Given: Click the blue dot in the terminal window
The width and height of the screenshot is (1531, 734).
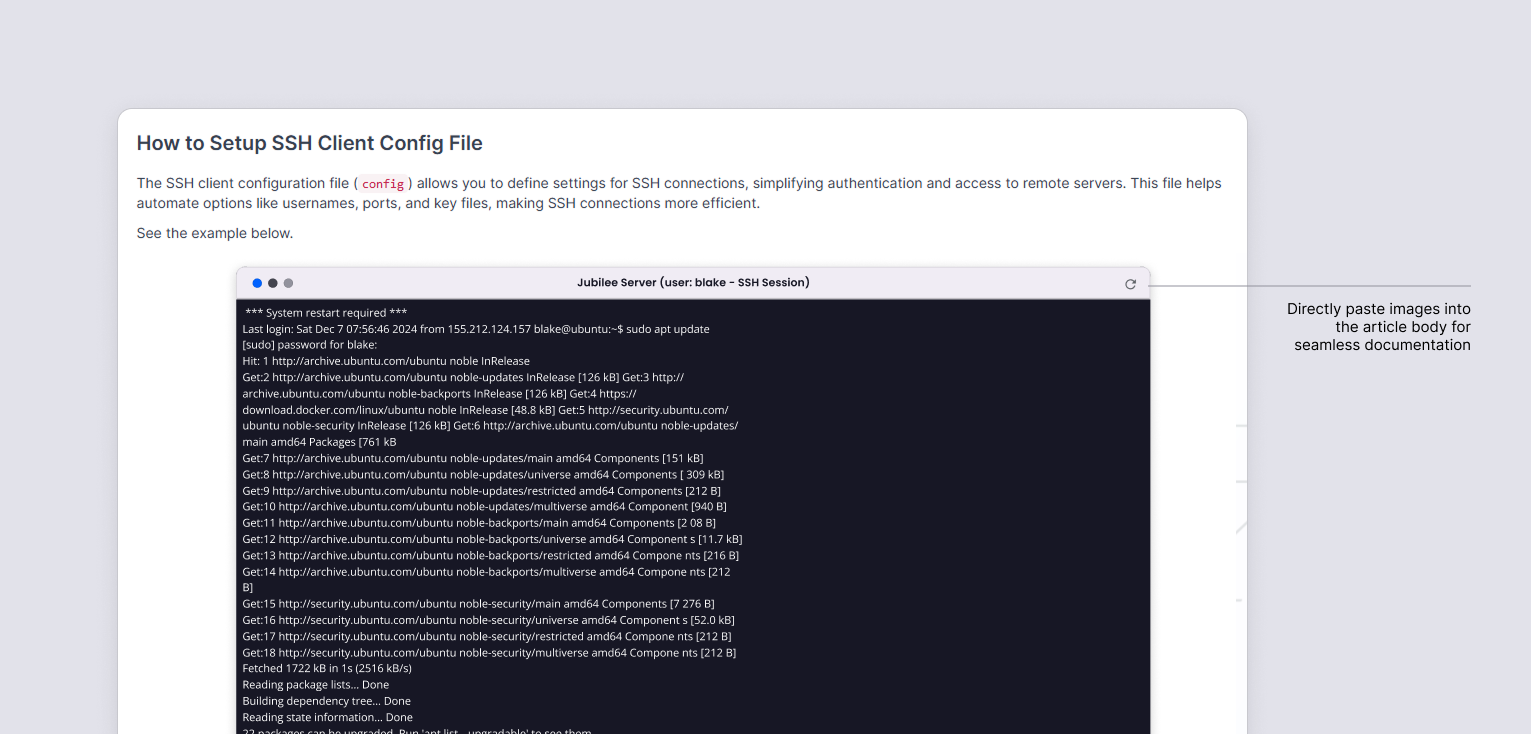Looking at the screenshot, I should coord(257,283).
